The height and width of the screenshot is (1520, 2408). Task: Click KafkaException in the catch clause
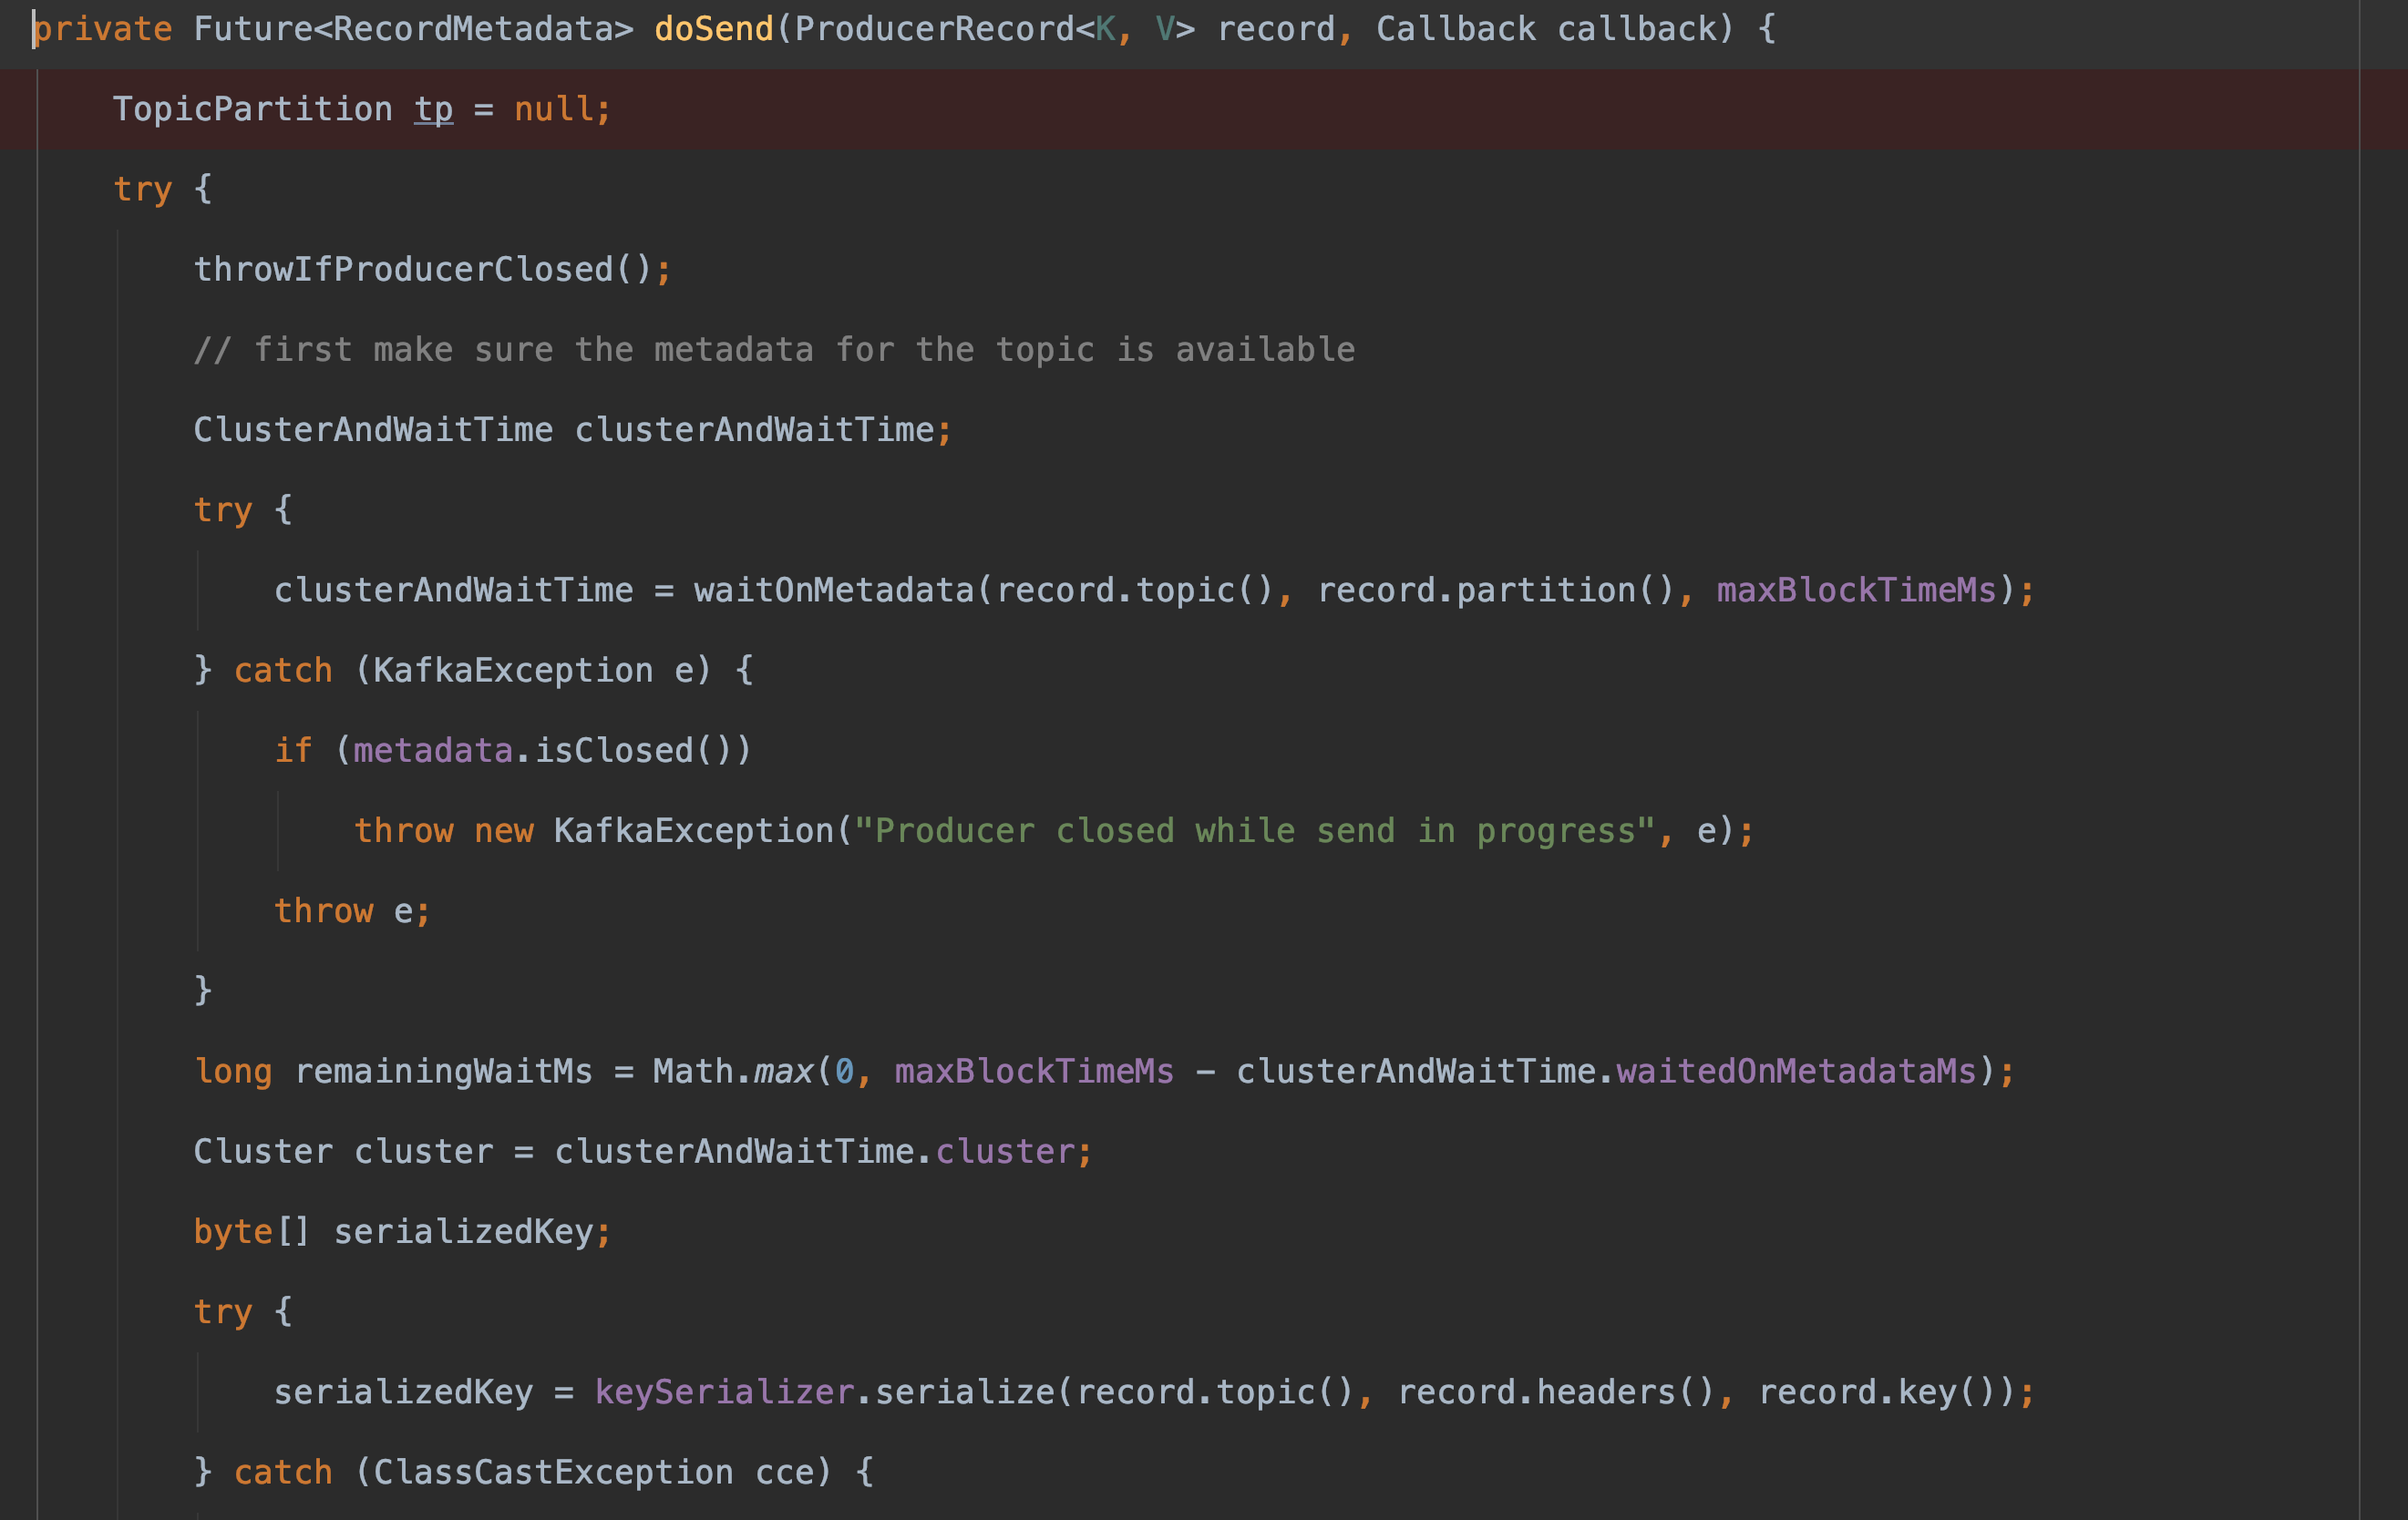pyautogui.click(x=513, y=670)
